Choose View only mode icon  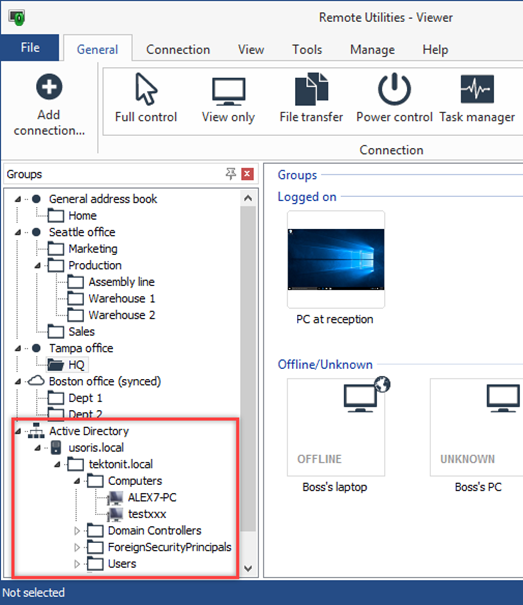click(x=228, y=100)
